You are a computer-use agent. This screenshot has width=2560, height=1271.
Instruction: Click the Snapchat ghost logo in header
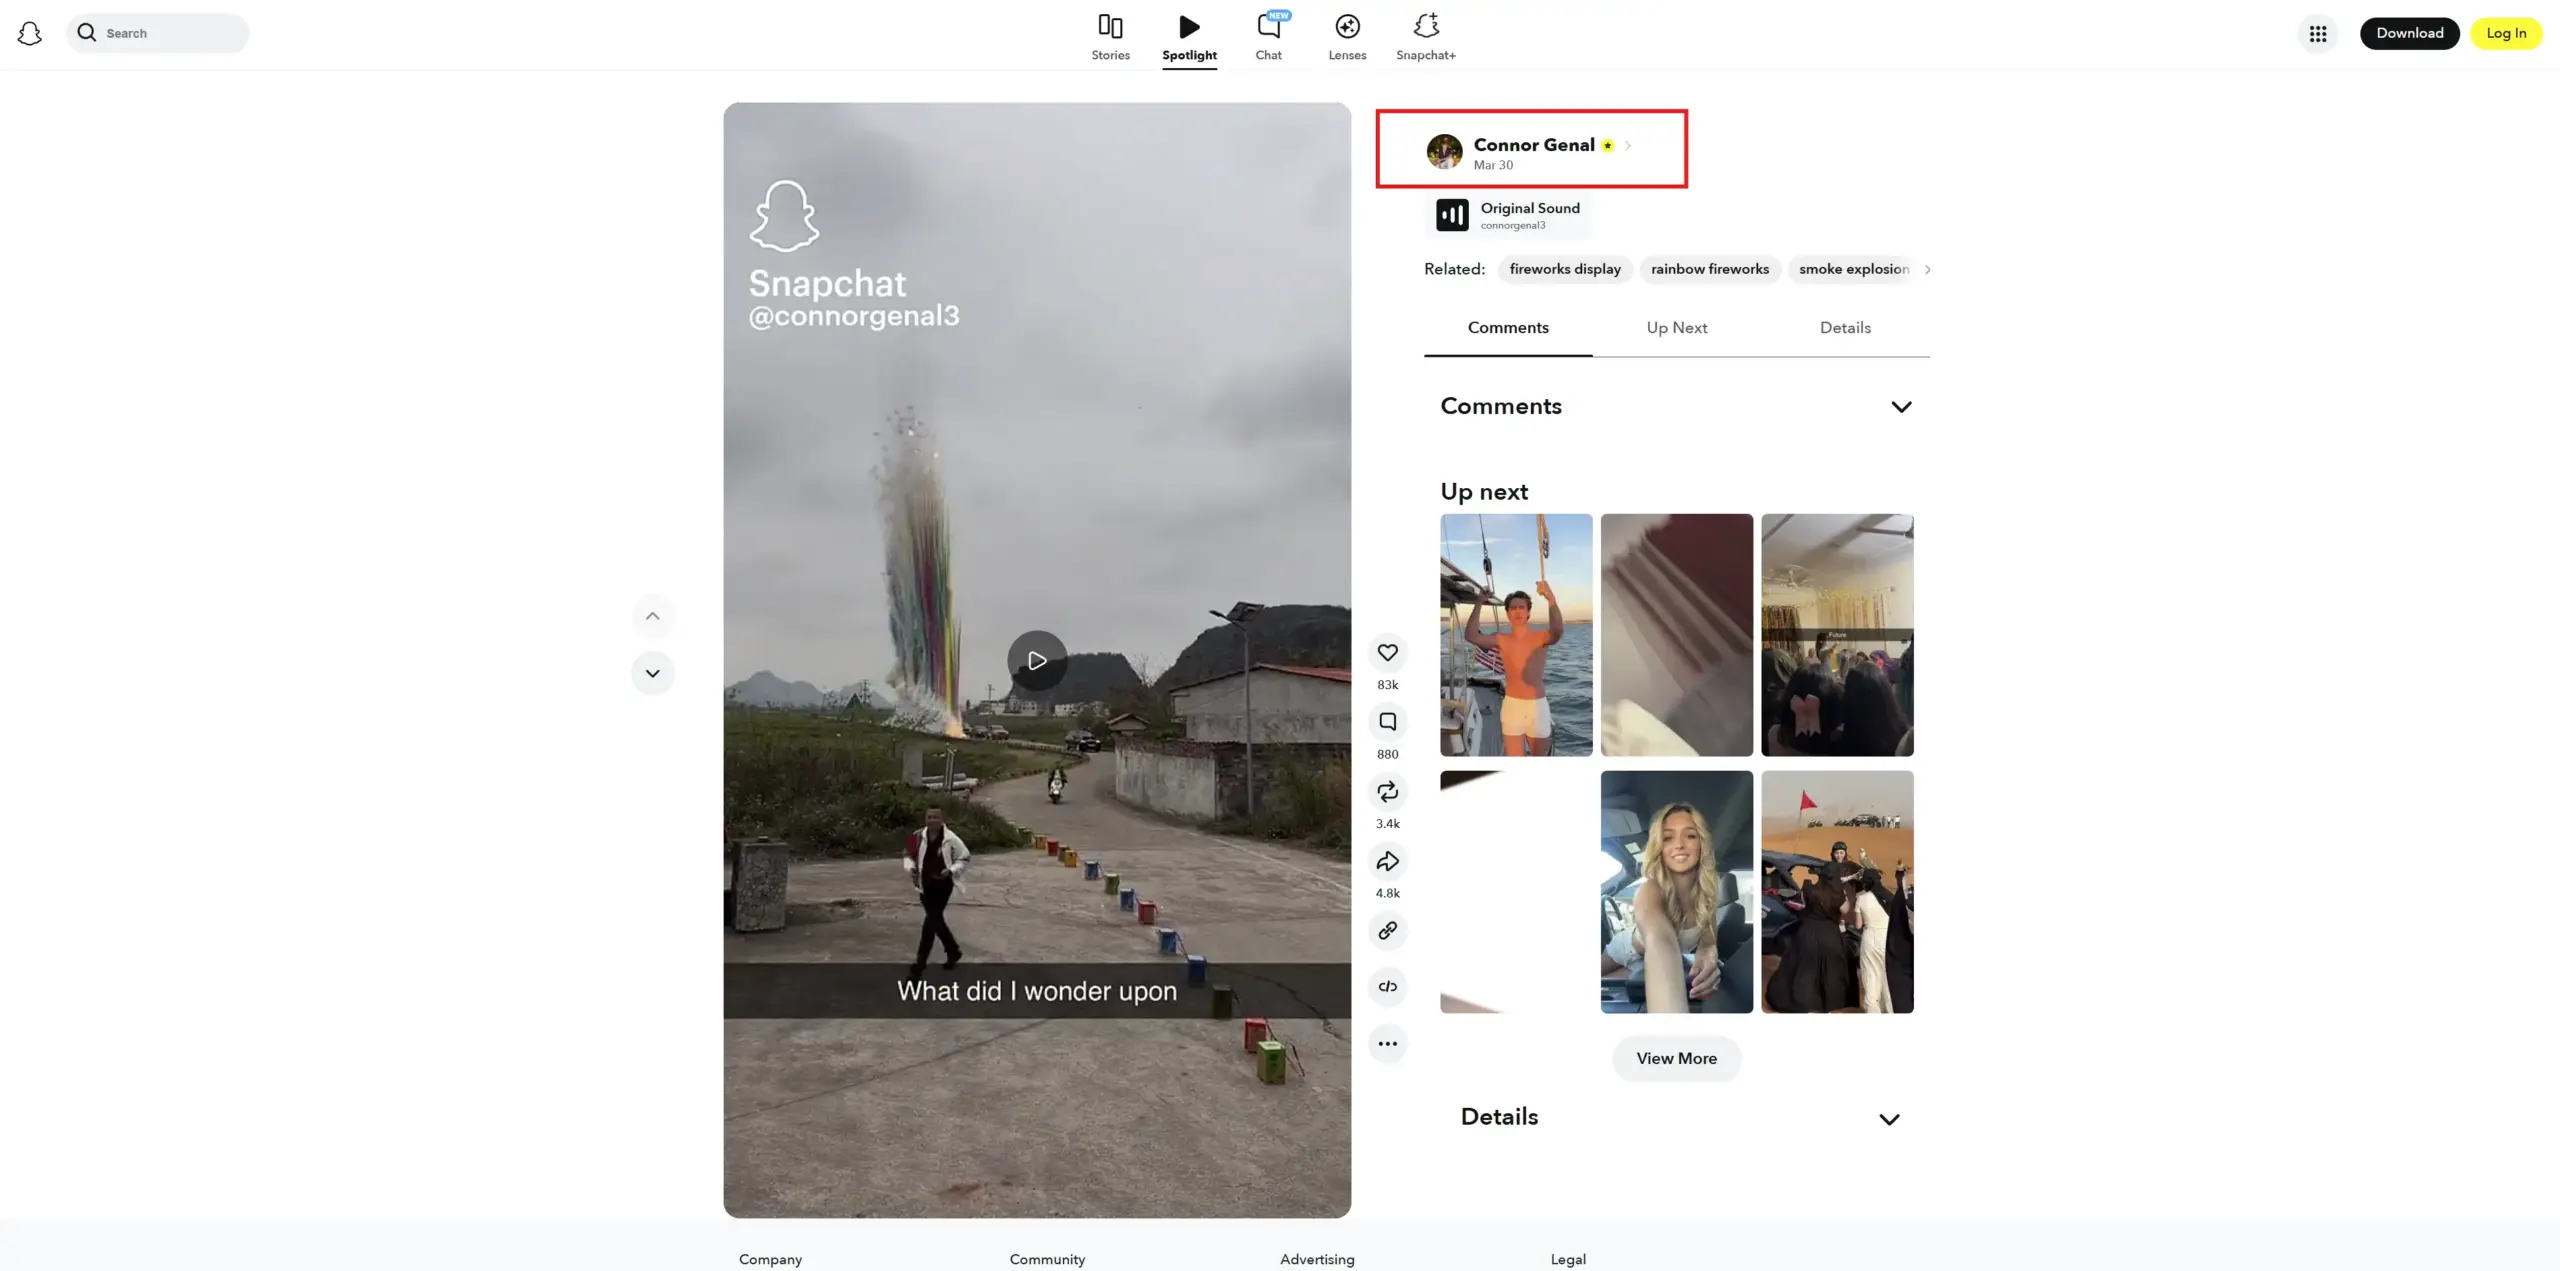(x=30, y=33)
